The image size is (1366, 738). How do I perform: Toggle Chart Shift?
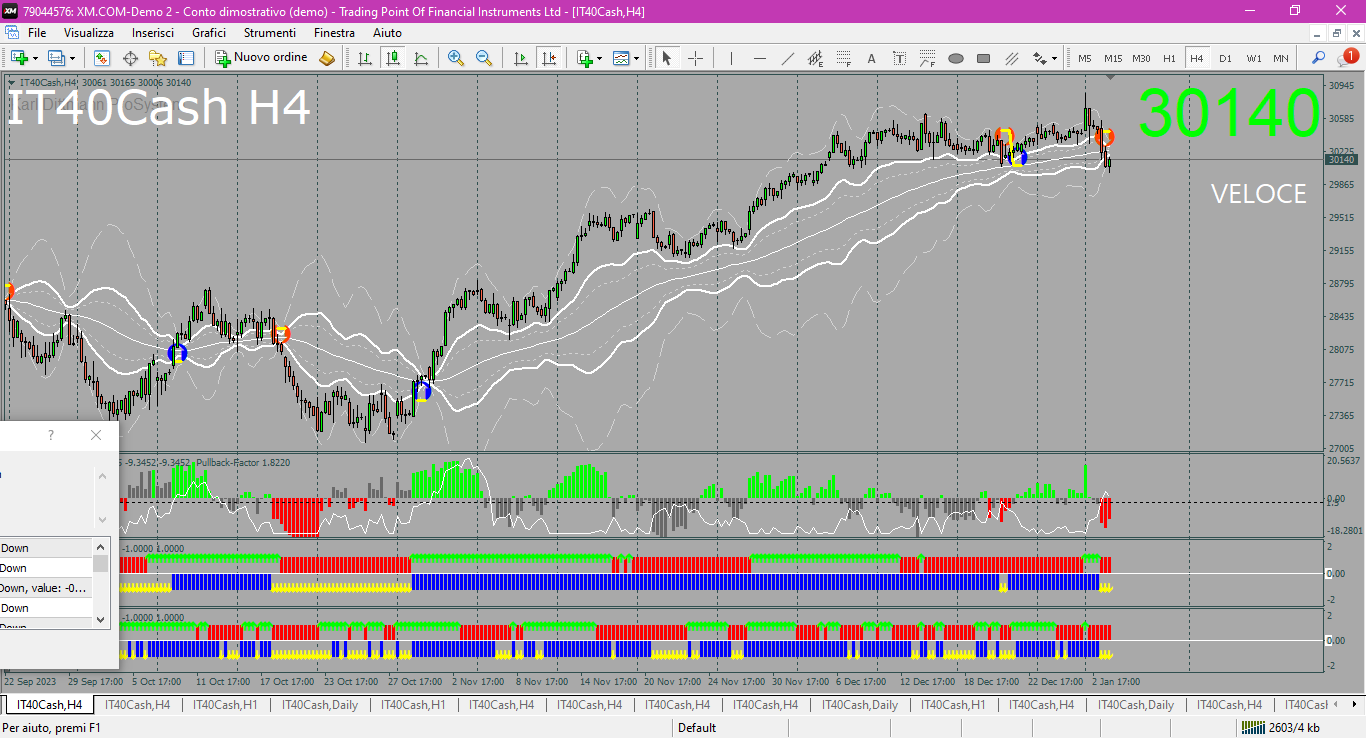click(x=548, y=58)
